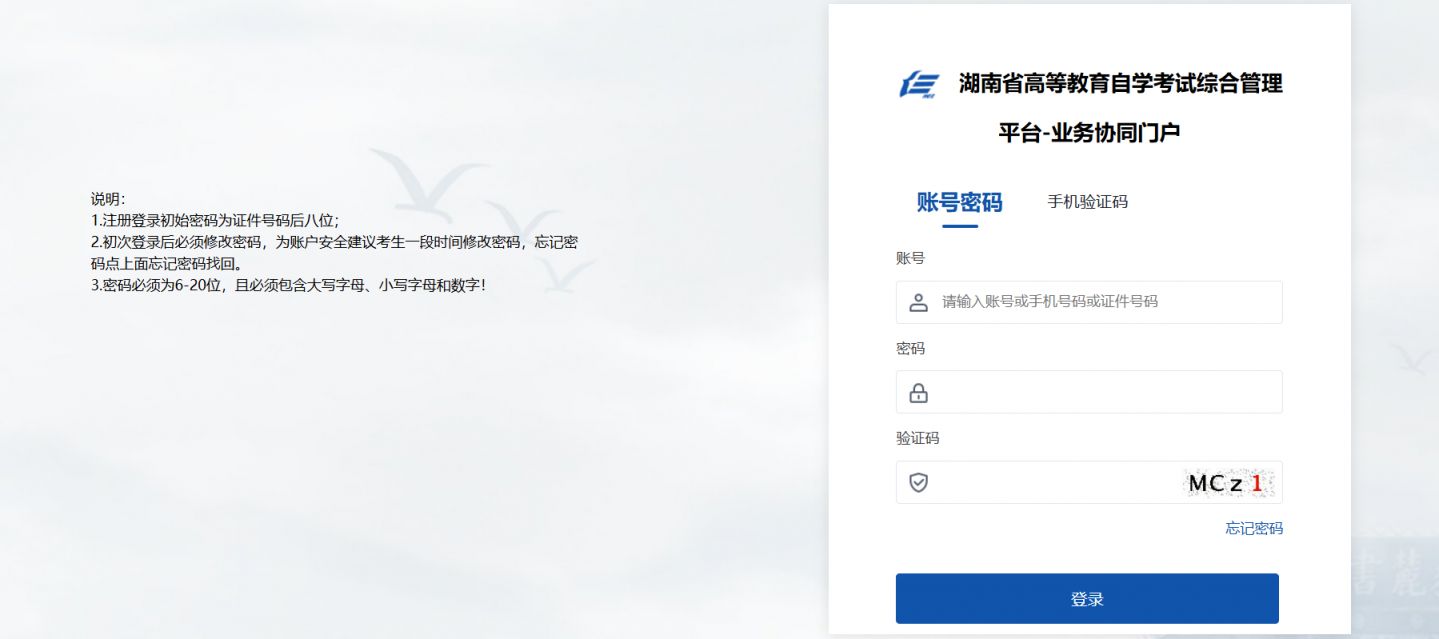Click the lock icon in password field

coord(918,392)
